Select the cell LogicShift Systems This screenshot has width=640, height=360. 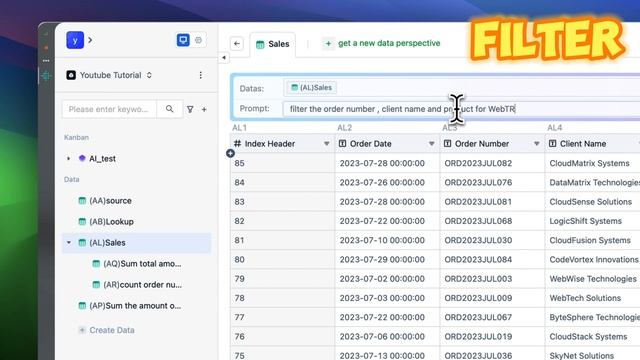pyautogui.click(x=593, y=221)
